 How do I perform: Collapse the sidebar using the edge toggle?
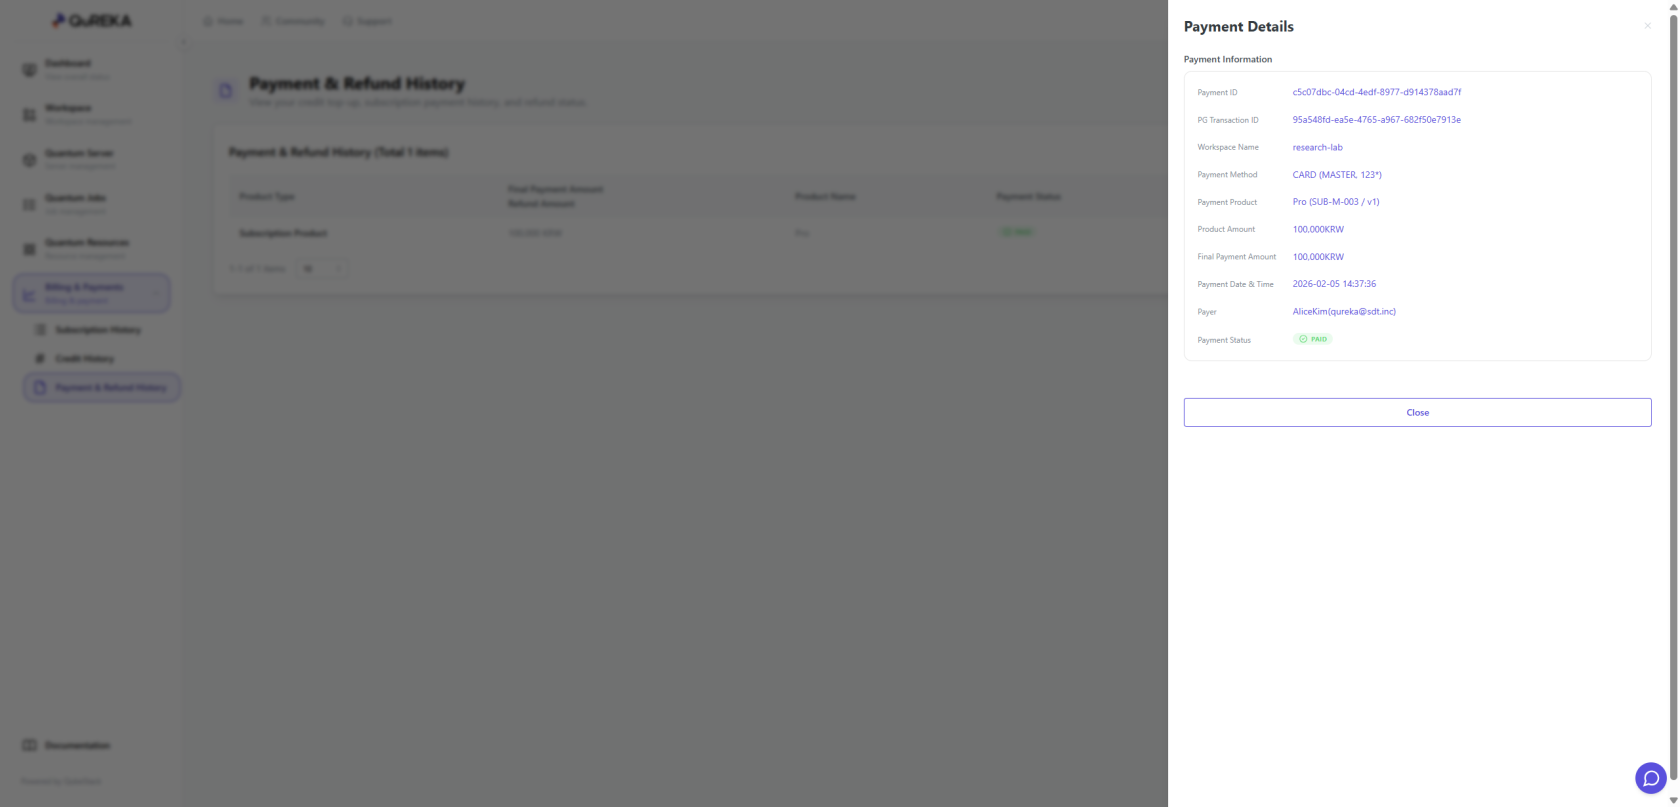[x=183, y=42]
